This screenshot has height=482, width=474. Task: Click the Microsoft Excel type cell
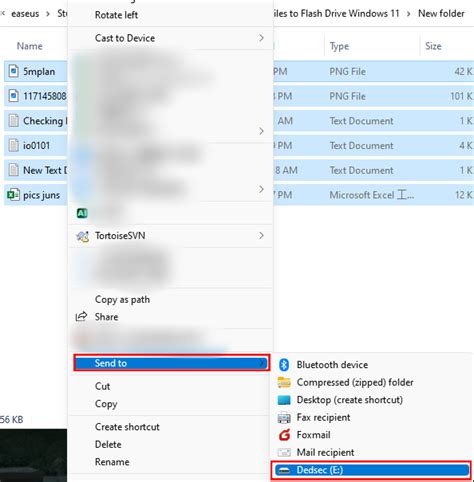pyautogui.click(x=372, y=195)
